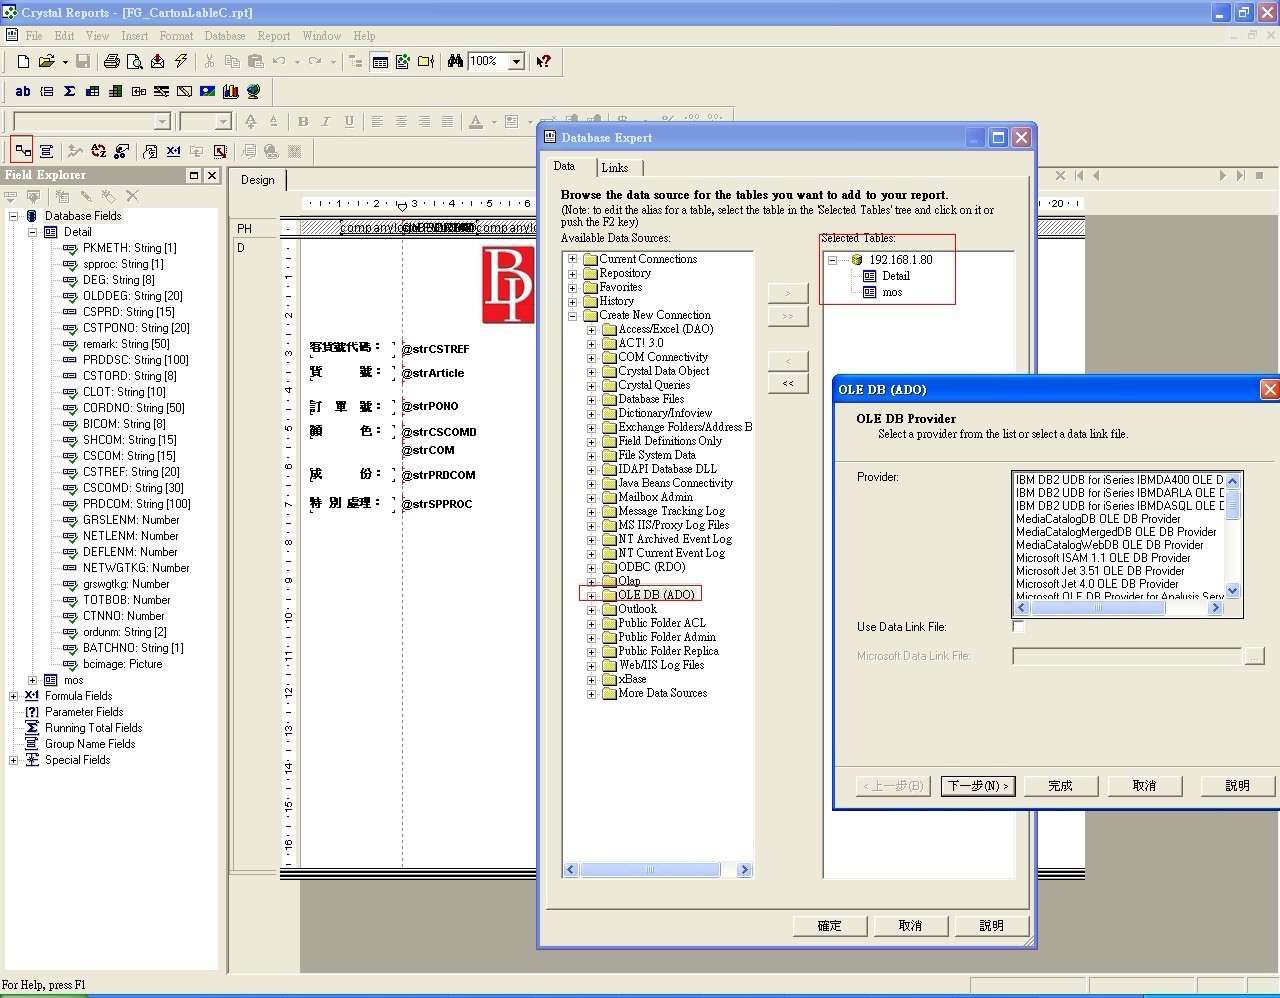1280x998 pixels.
Task: Click the Database Expert icon
Action: (22, 151)
